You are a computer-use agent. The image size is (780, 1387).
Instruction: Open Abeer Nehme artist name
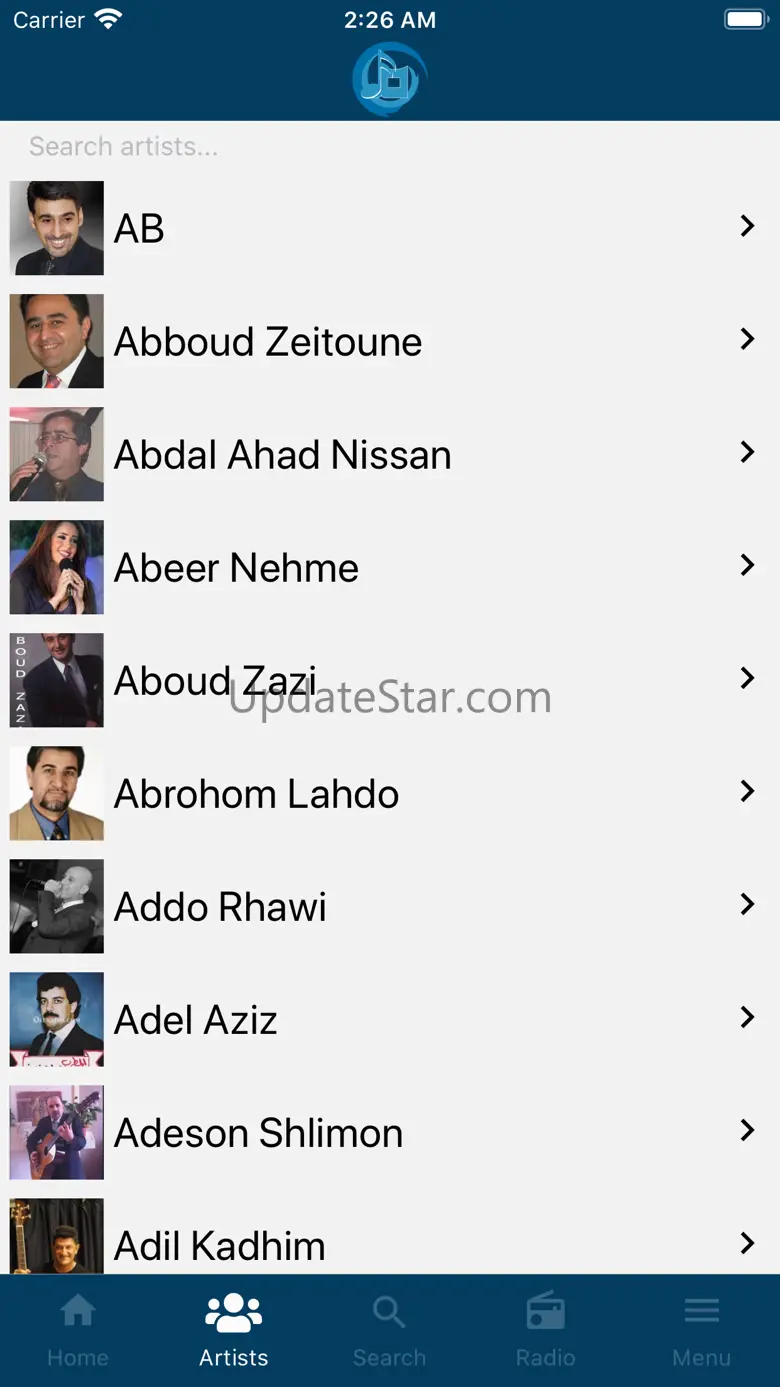tap(236, 568)
